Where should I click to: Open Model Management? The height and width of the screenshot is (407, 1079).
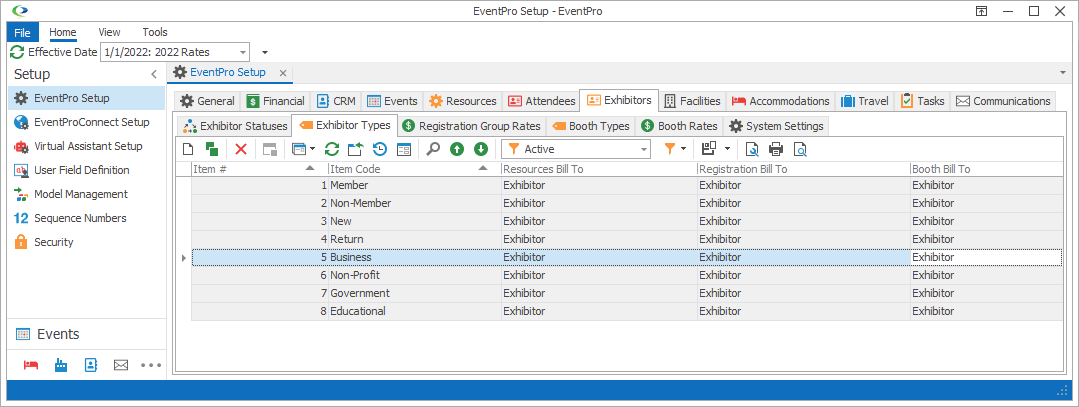coord(87,194)
